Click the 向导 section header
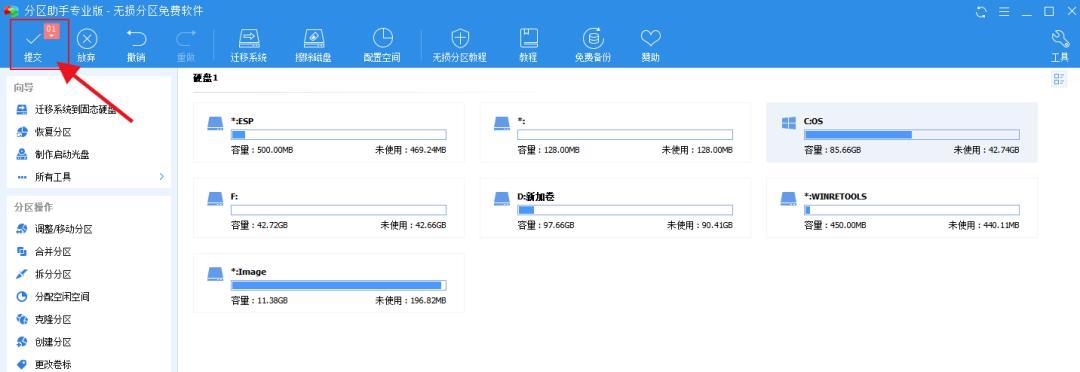 pos(24,87)
